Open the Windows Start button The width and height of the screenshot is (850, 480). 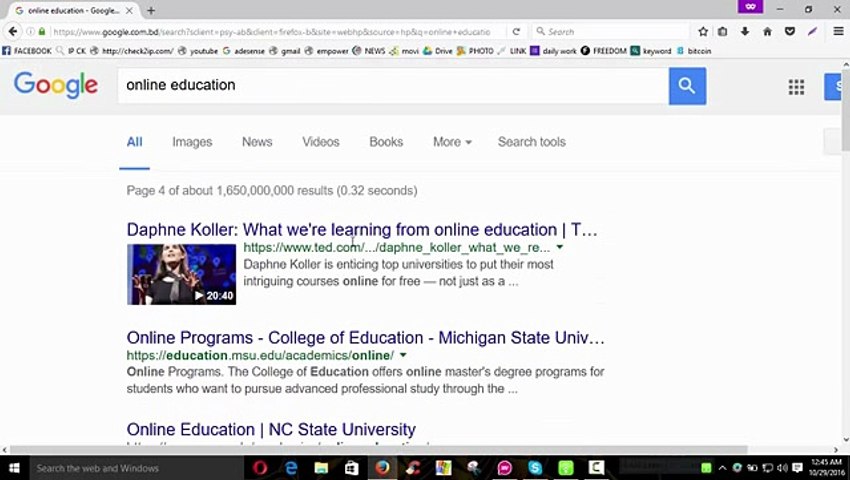tap(14, 468)
